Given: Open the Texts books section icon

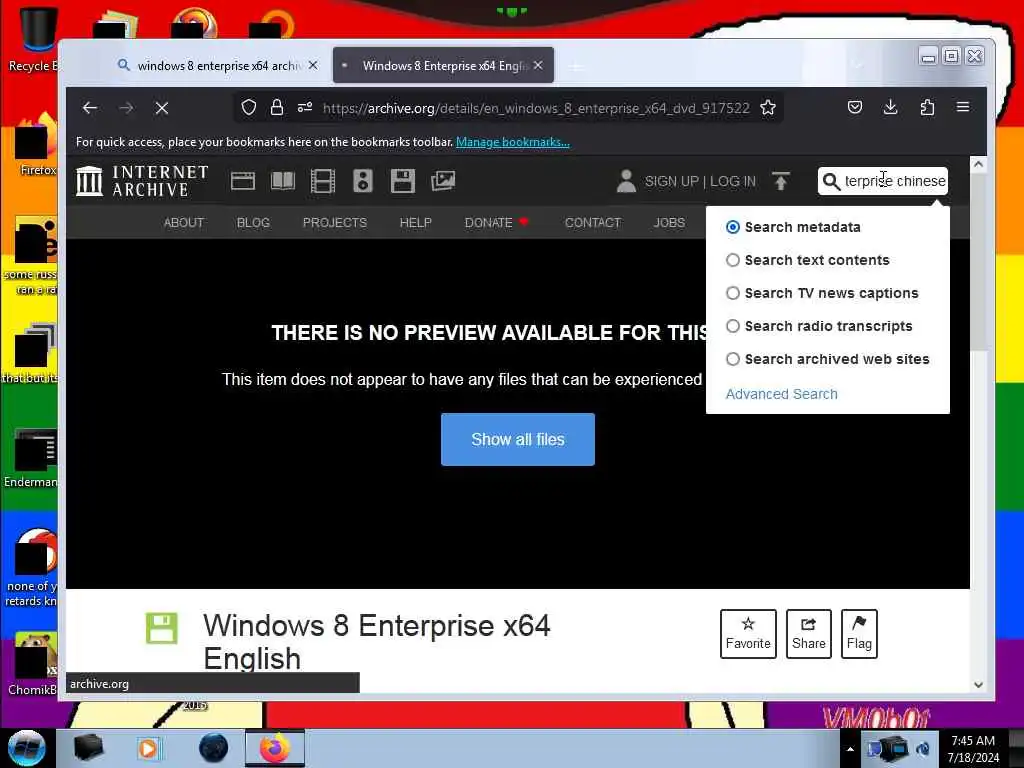Looking at the screenshot, I should [283, 181].
